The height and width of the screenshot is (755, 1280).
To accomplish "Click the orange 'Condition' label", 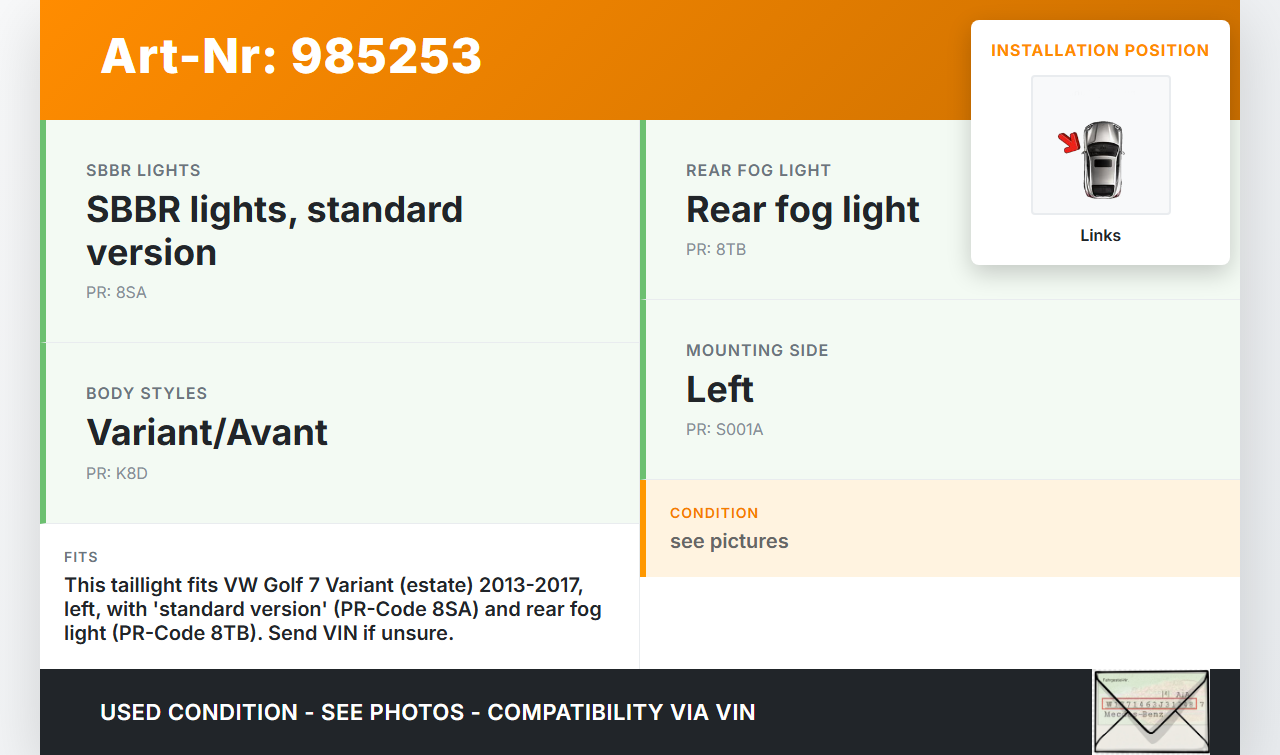I will point(714,513).
